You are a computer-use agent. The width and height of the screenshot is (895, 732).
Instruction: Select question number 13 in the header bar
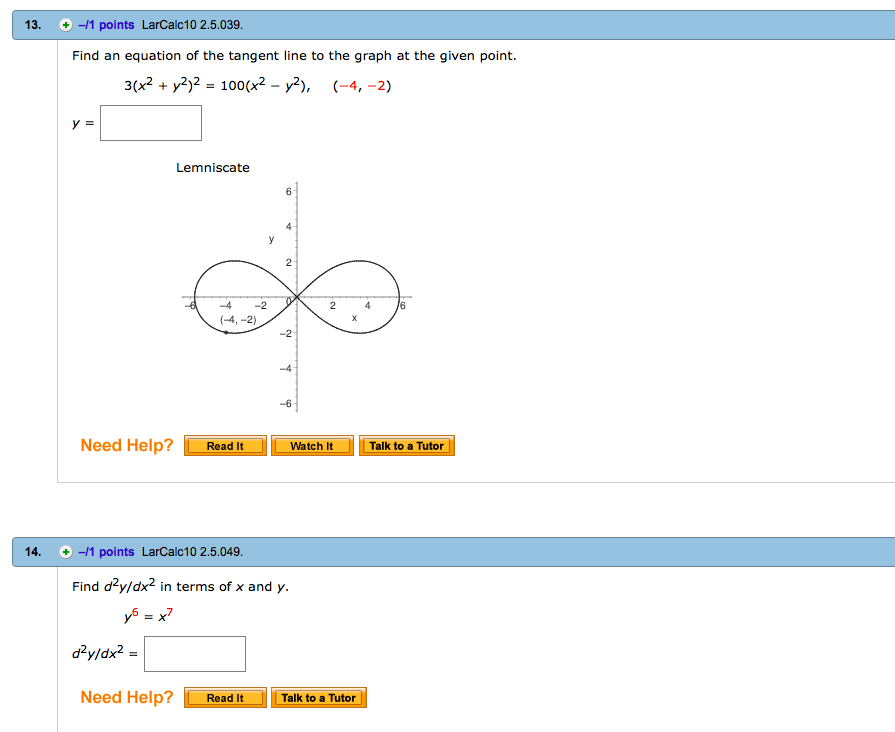[33, 25]
